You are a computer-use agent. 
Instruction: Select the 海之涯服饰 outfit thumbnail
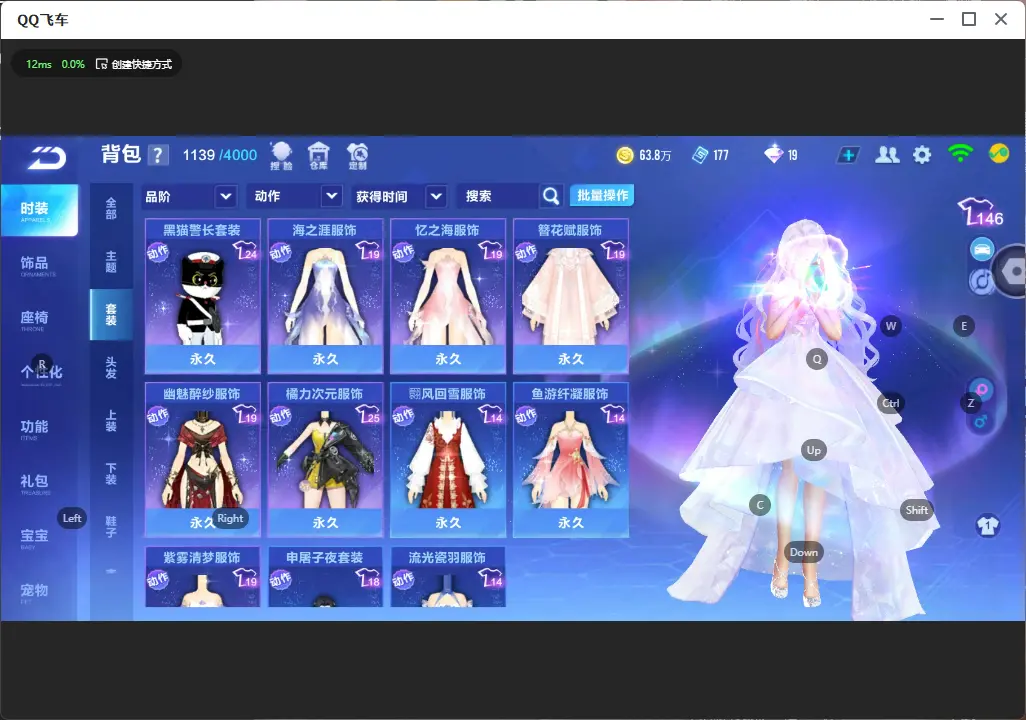point(325,296)
